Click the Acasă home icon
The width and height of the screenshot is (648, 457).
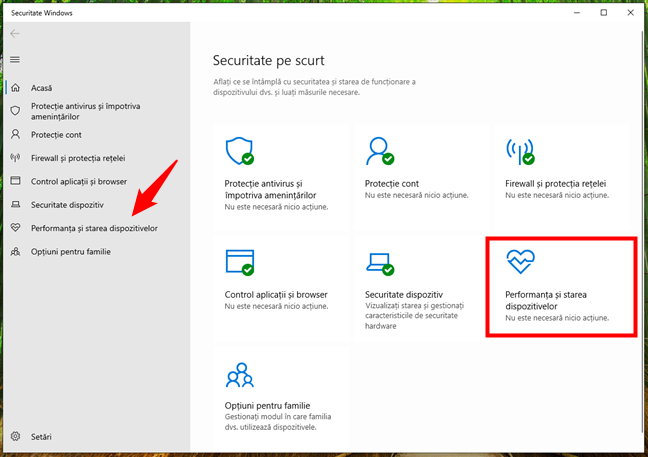click(x=14, y=86)
